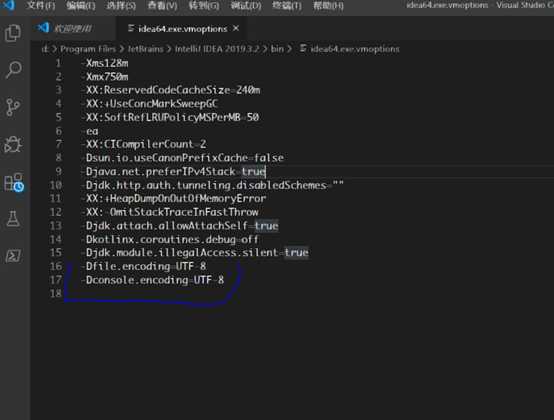This screenshot has width=554, height=420.
Task: Open the 选择(S) menu
Action: [121, 6]
